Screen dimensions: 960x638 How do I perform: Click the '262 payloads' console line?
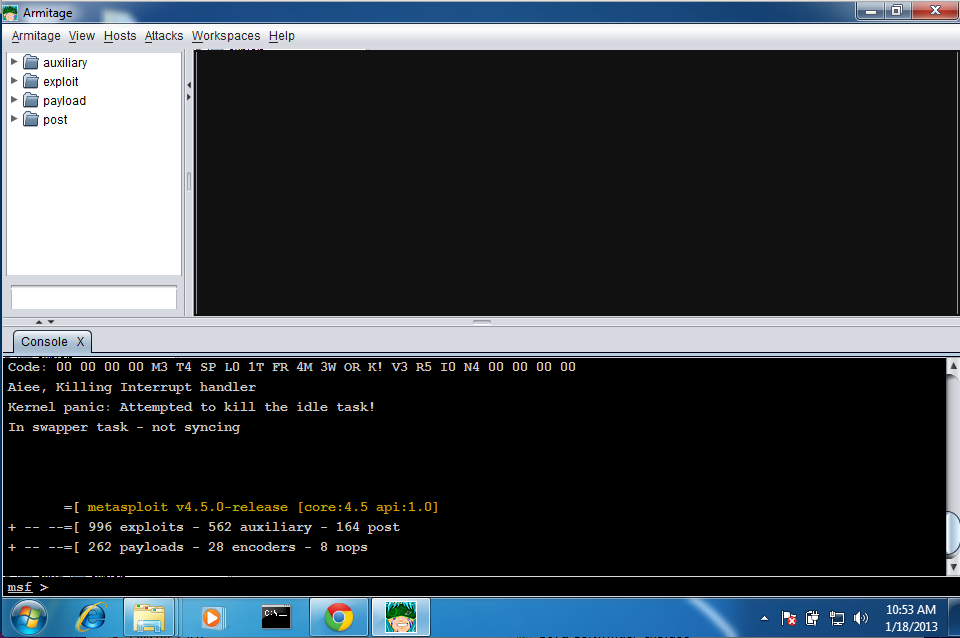point(187,547)
